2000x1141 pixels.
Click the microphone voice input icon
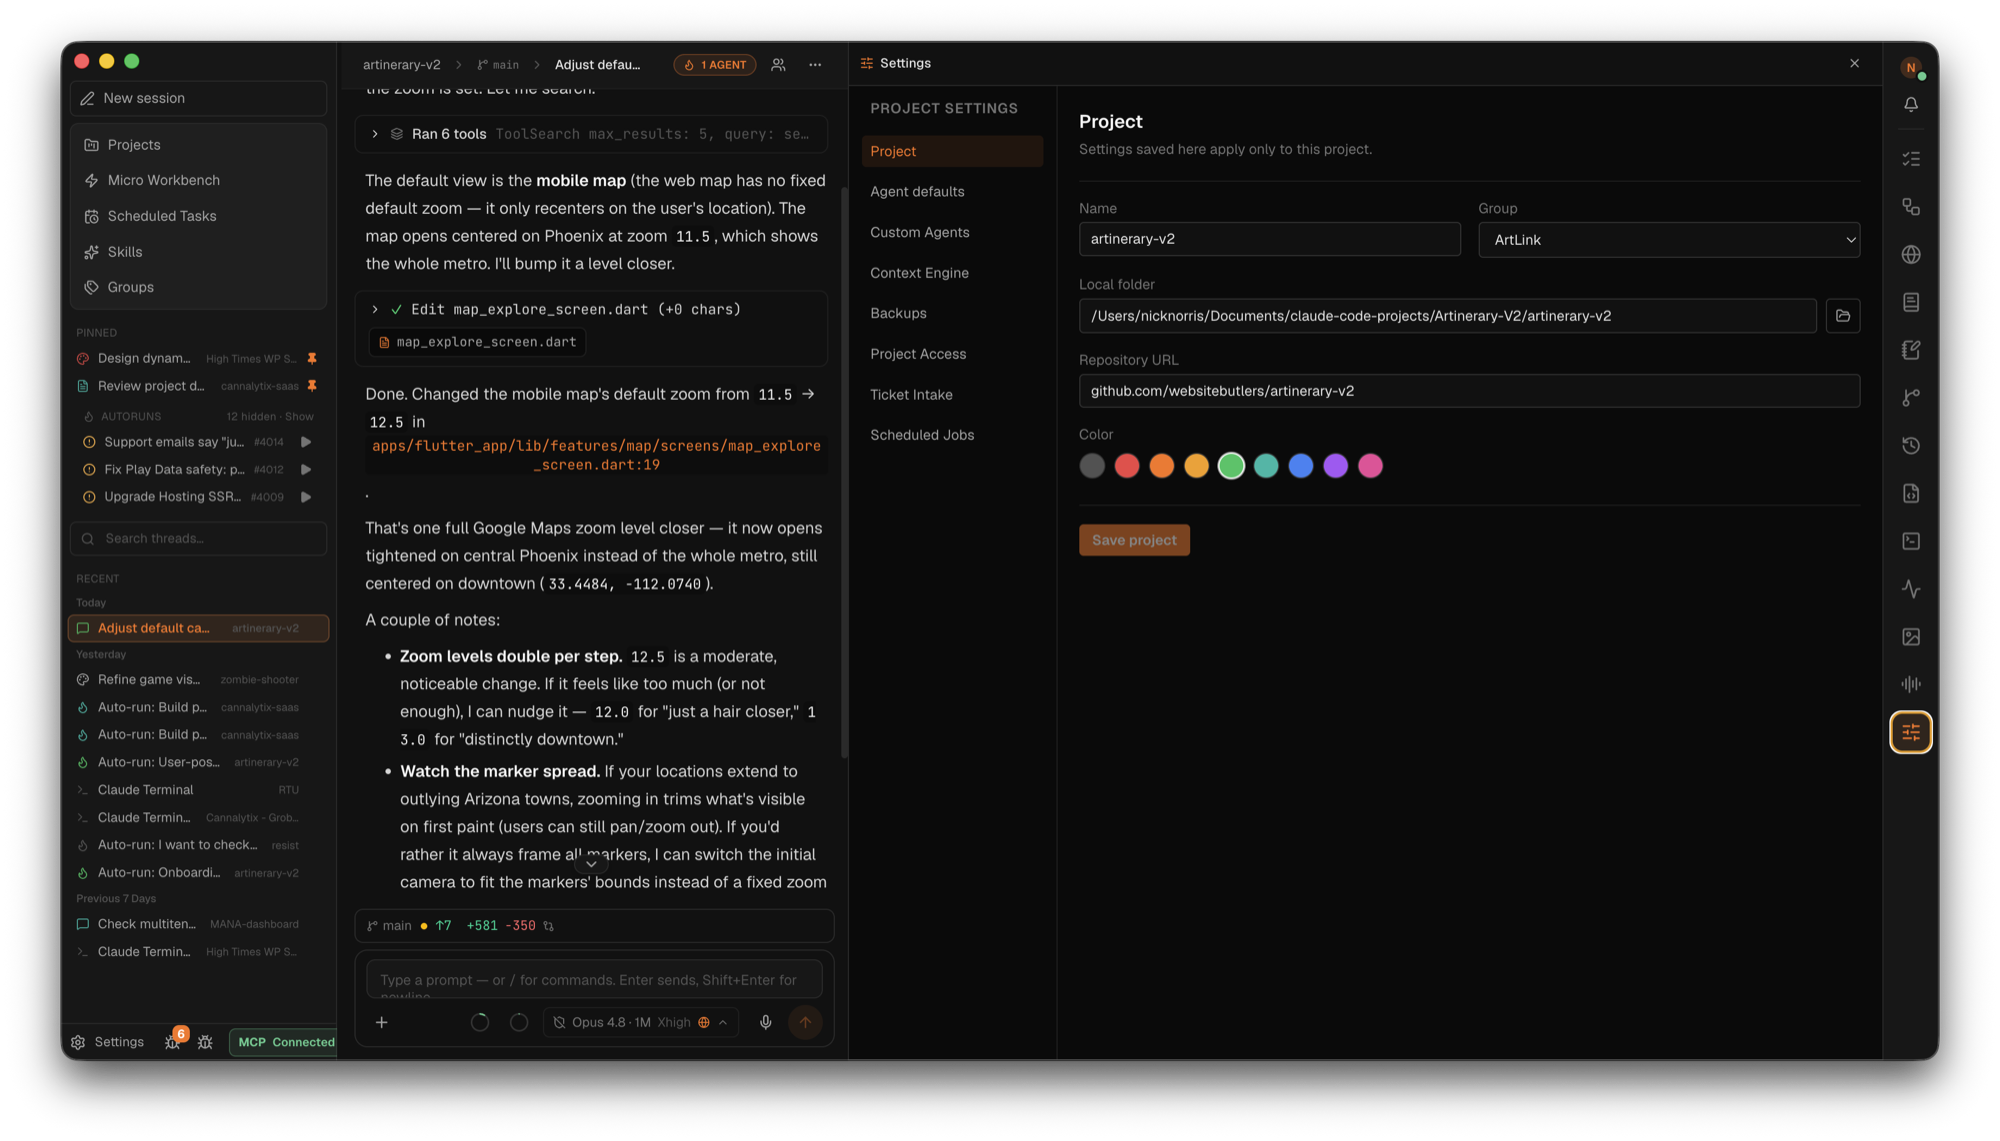(x=765, y=1022)
